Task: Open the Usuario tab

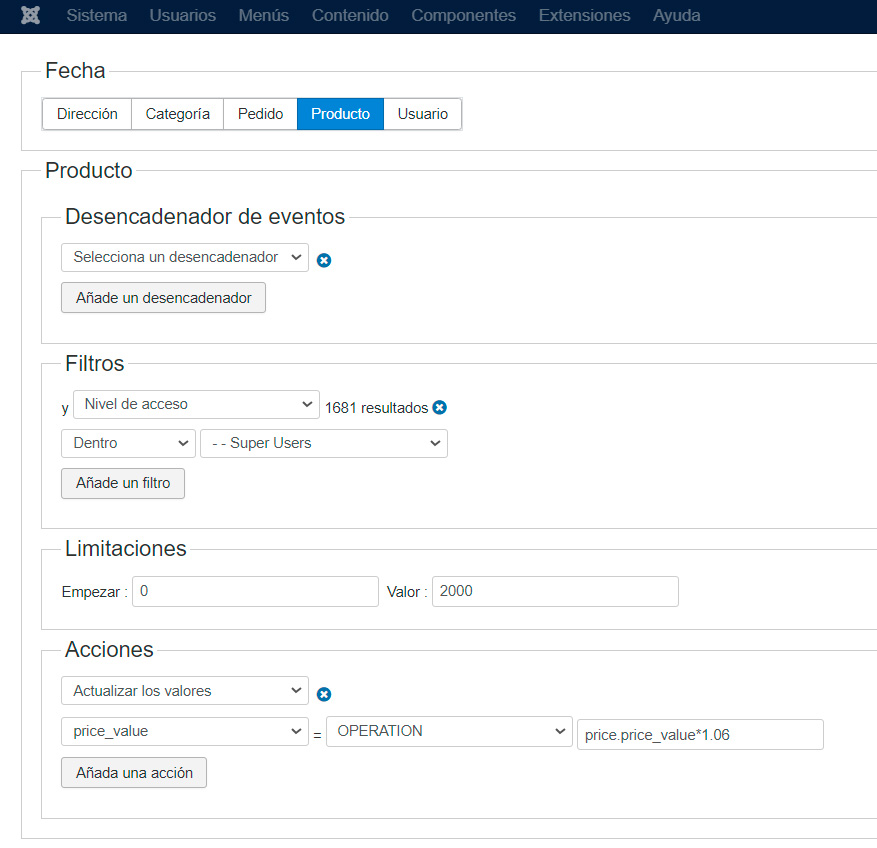Action: 422,114
